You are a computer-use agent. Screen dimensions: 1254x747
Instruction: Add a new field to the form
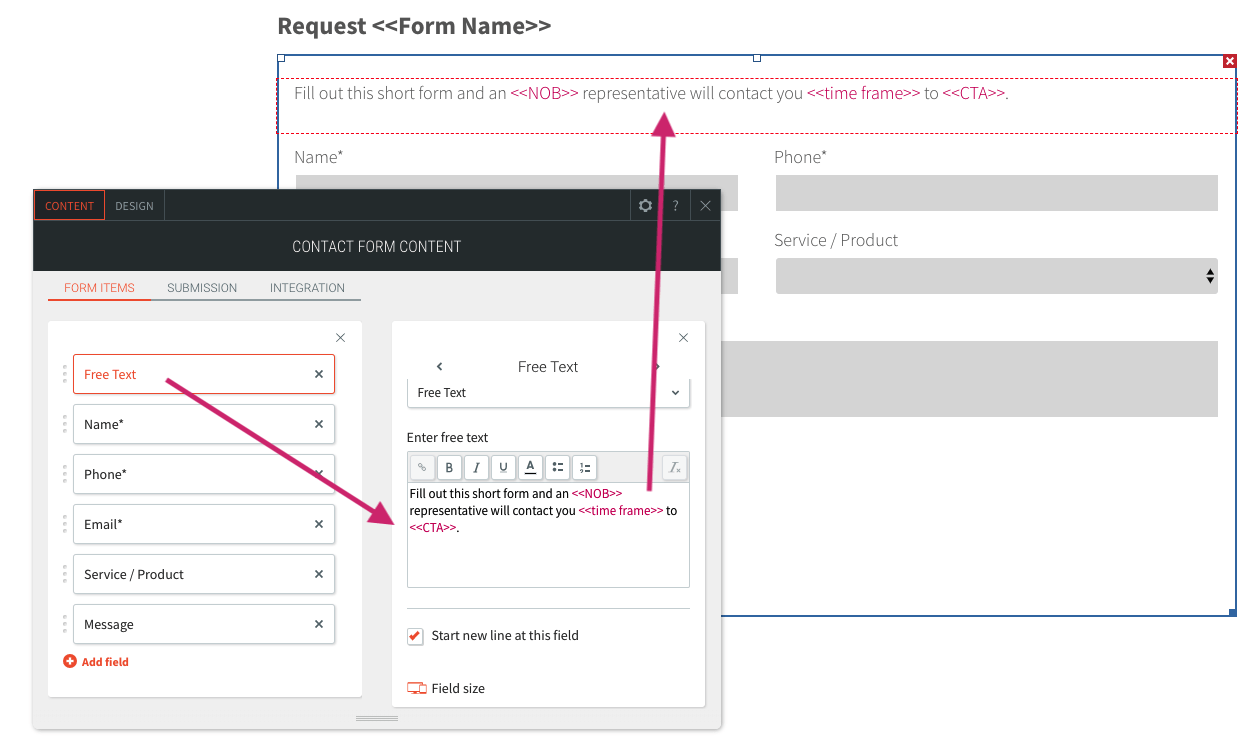(96, 662)
